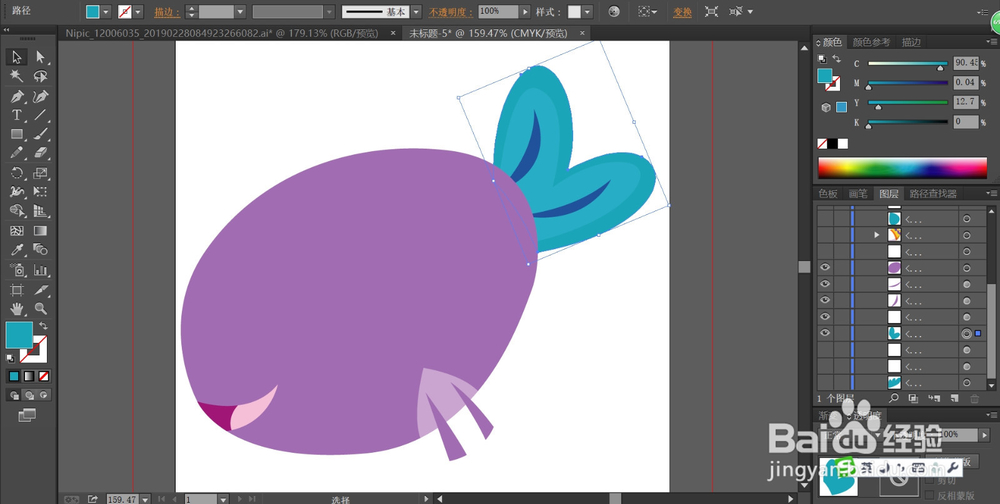The image size is (1000, 504).
Task: Expand the sublayer with the orange thumbnail
Action: [878, 235]
